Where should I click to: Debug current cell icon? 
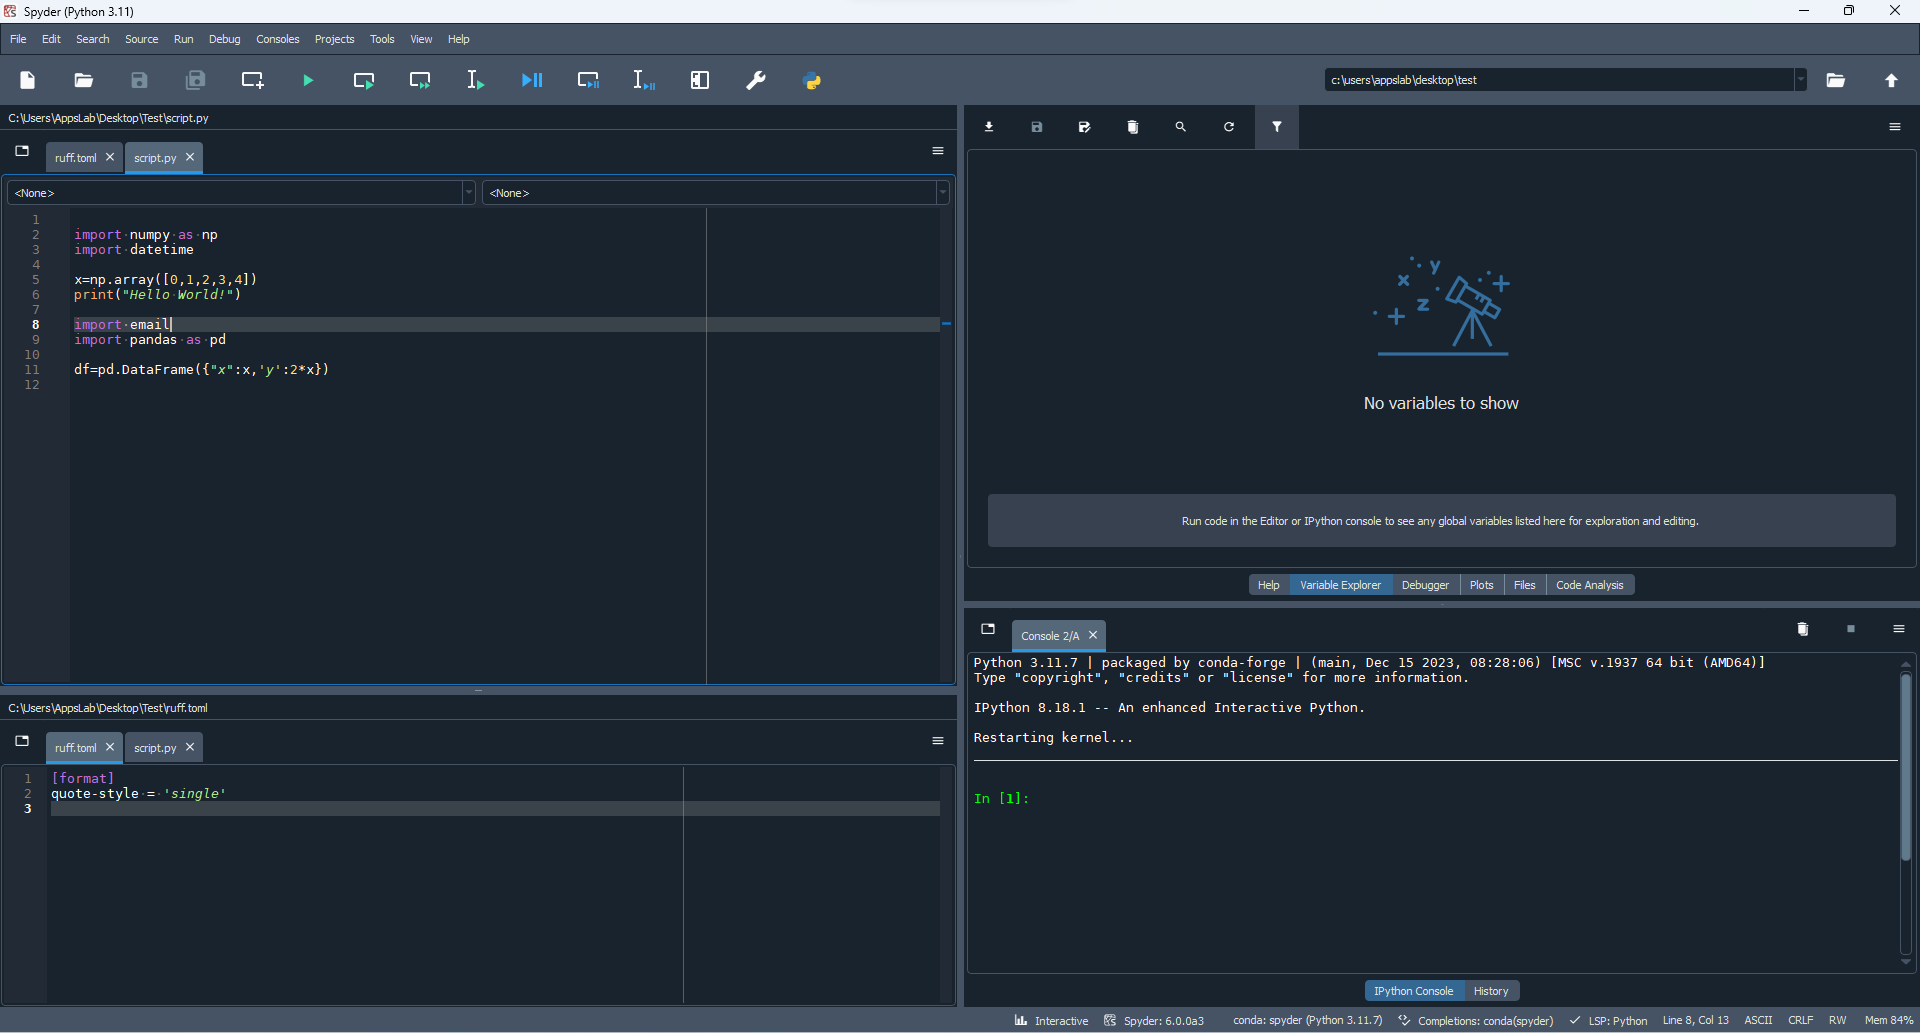pos(589,80)
